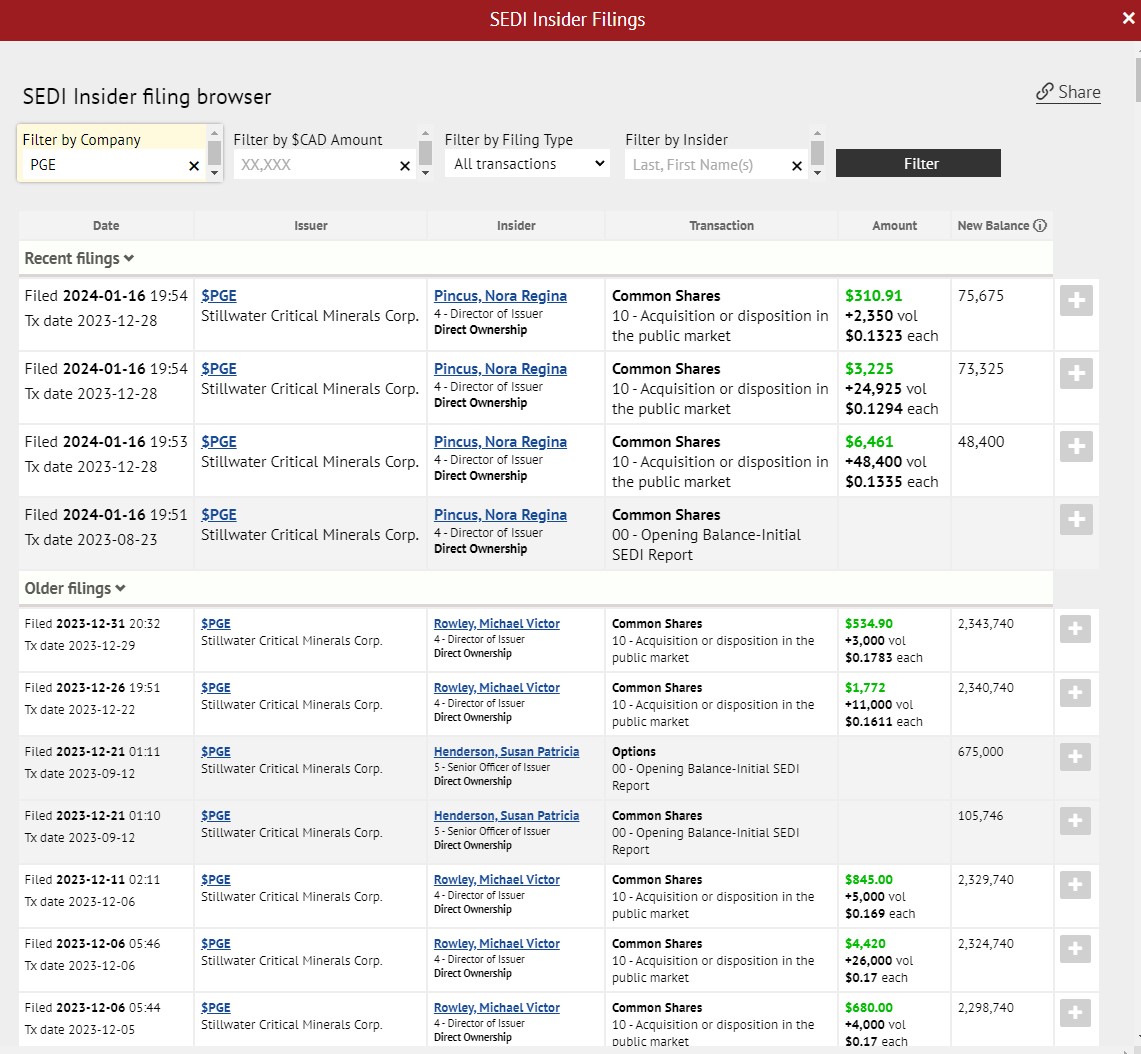Image resolution: width=1141 pixels, height=1054 pixels.
Task: Expand the Henderson Options opening balance row
Action: click(1075, 757)
